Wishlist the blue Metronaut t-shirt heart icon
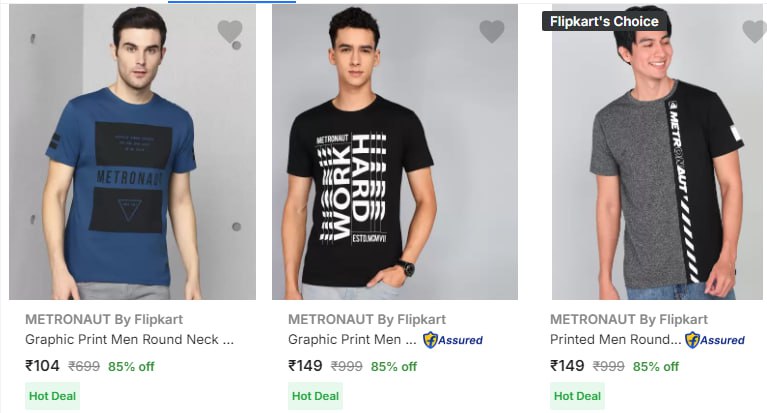Image resolution: width=767 pixels, height=413 pixels. point(230,32)
